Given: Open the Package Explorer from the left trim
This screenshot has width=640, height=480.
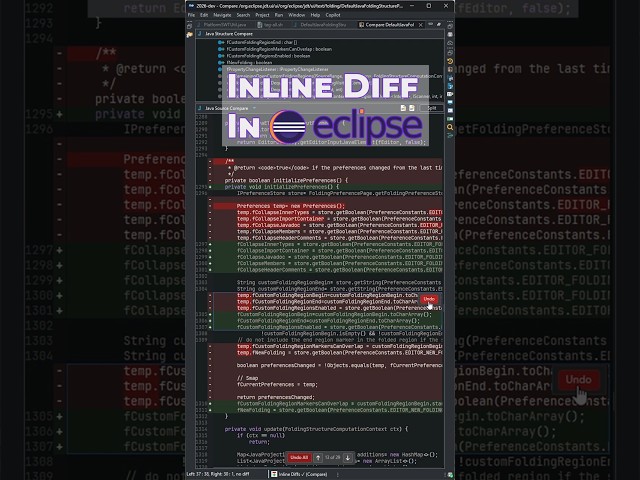Looking at the screenshot, I should coord(189,35).
